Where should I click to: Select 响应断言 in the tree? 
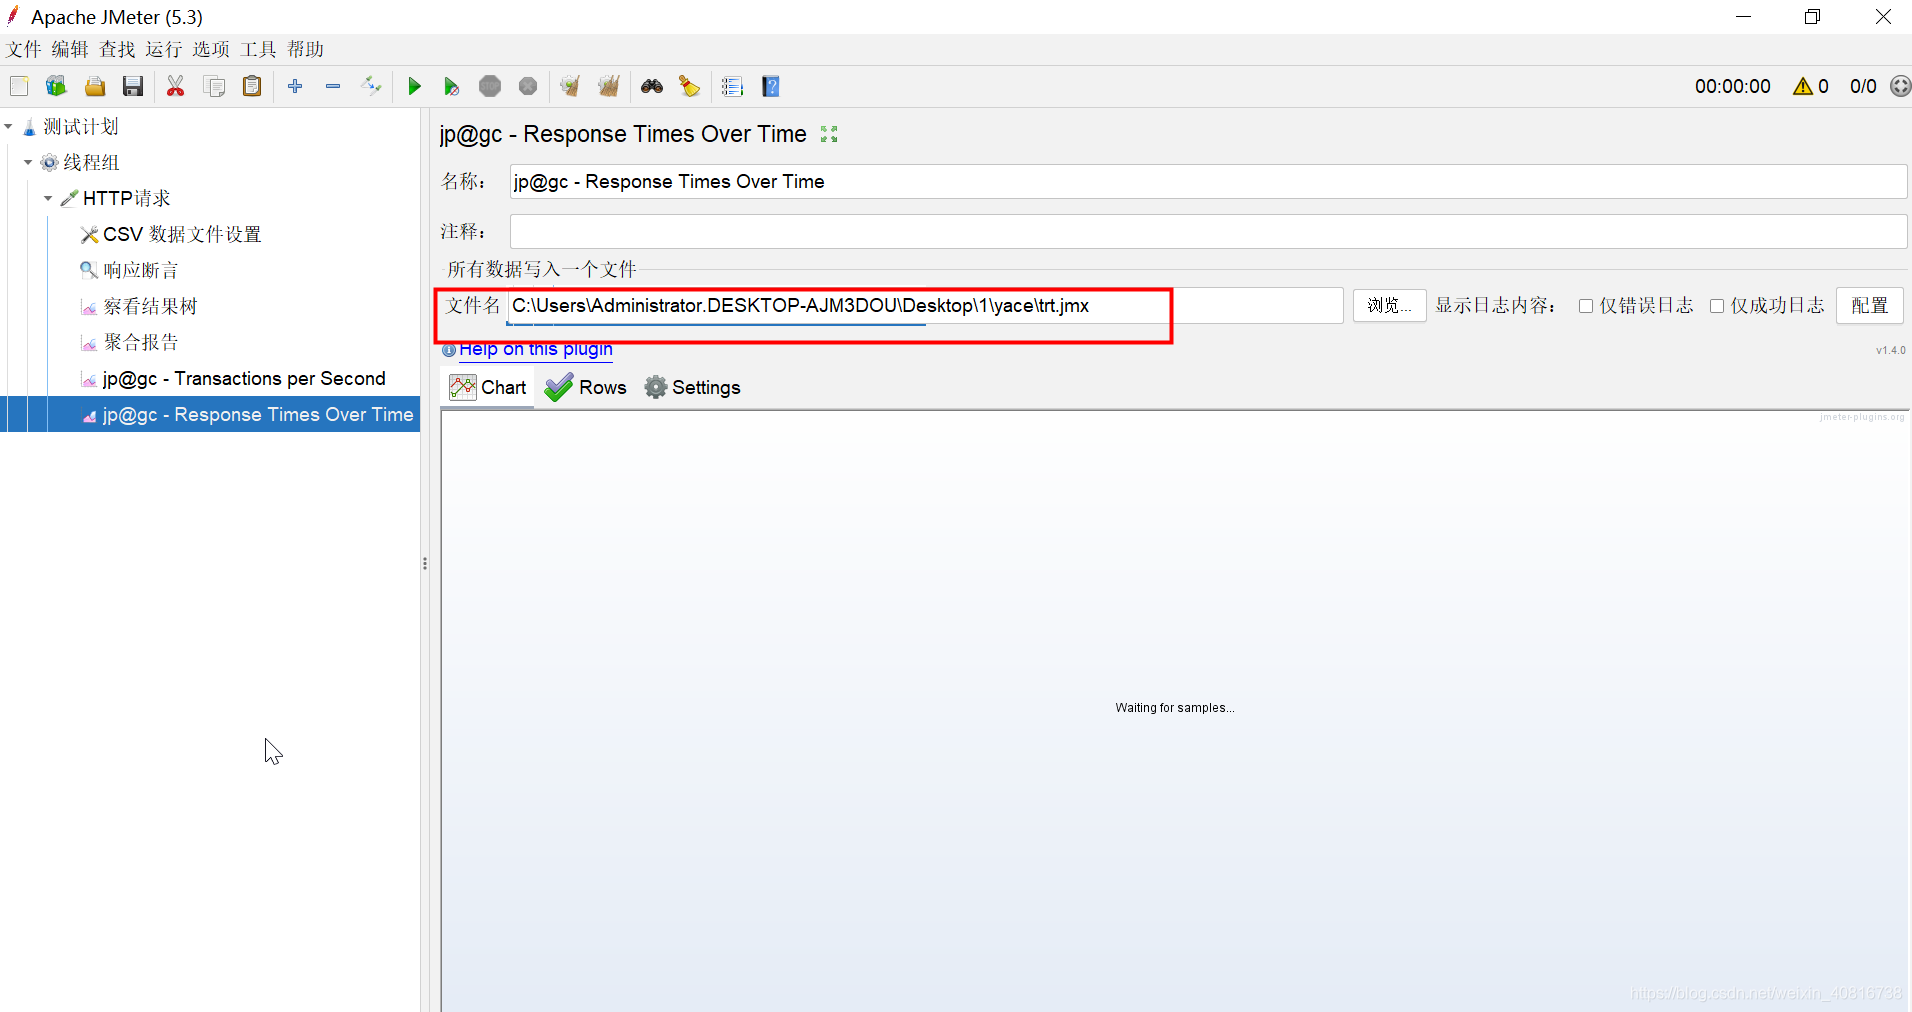(x=140, y=270)
